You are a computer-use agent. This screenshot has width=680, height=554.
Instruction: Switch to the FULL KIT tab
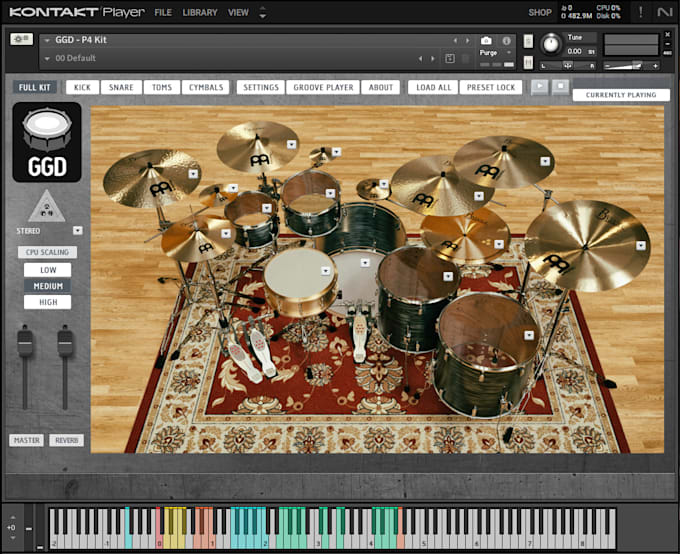tap(35, 87)
